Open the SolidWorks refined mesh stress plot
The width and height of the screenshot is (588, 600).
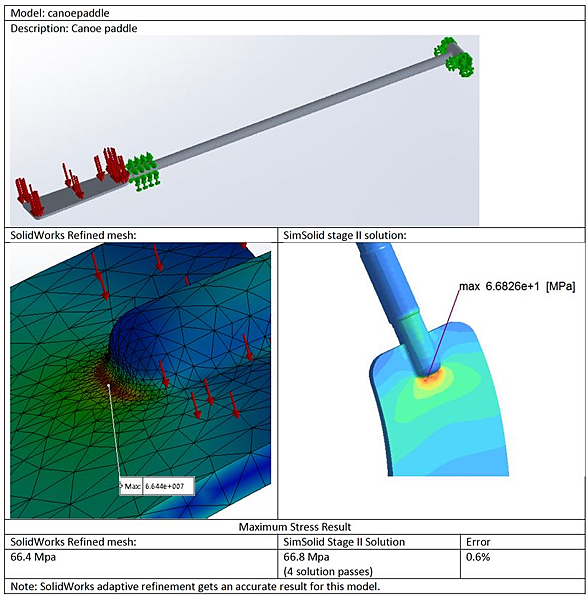140,380
